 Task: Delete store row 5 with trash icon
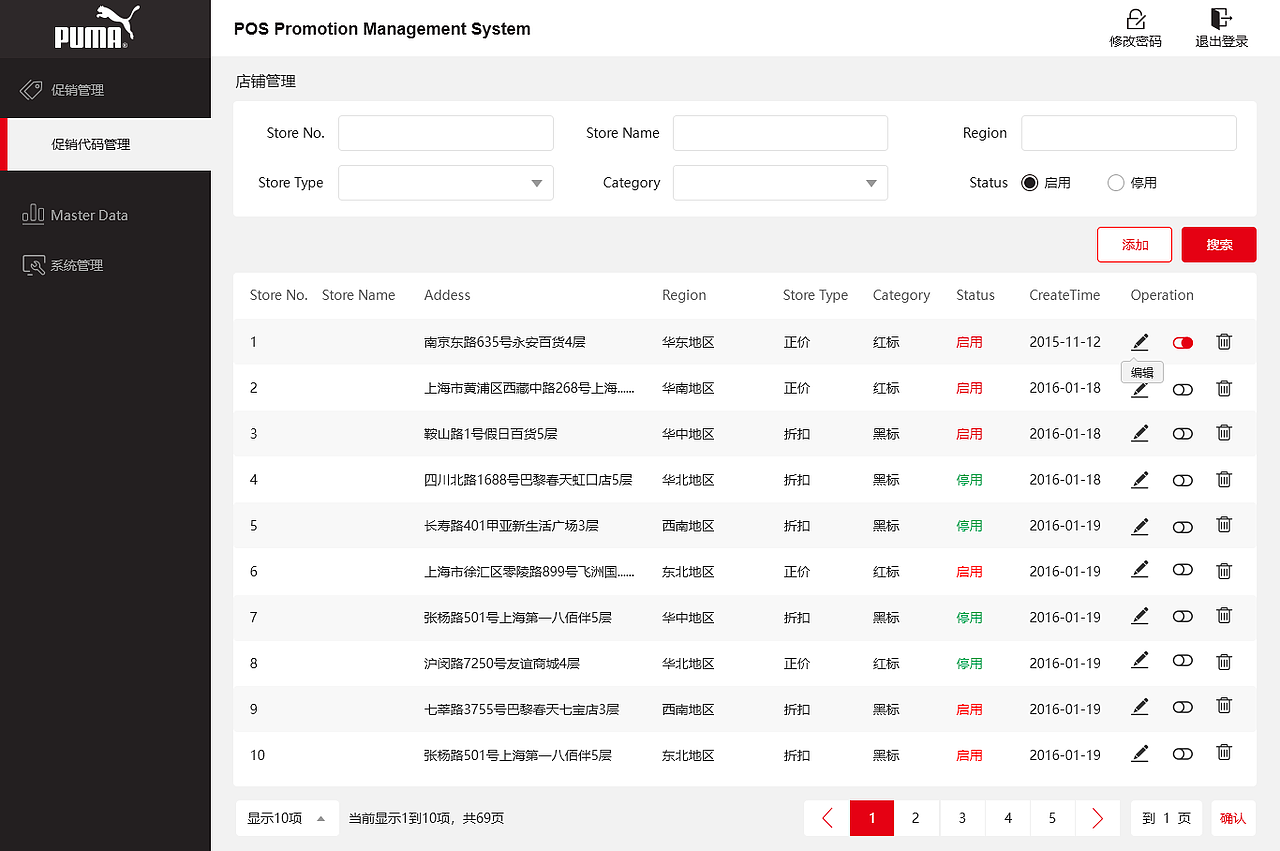tap(1224, 524)
